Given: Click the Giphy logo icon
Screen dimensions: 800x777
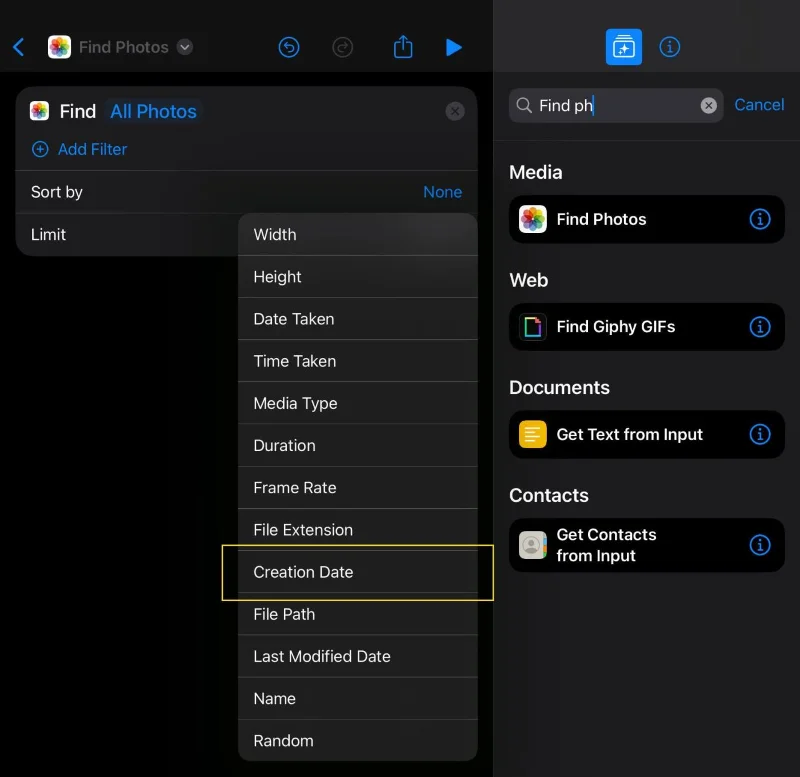Looking at the screenshot, I should (533, 327).
